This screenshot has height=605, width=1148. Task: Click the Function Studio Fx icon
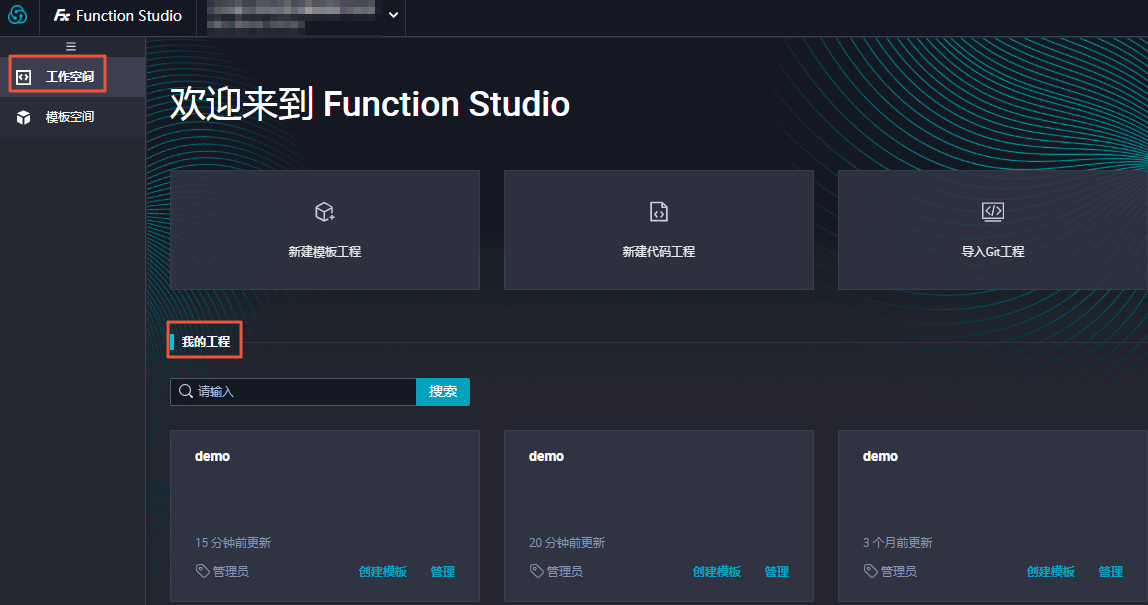[62, 15]
